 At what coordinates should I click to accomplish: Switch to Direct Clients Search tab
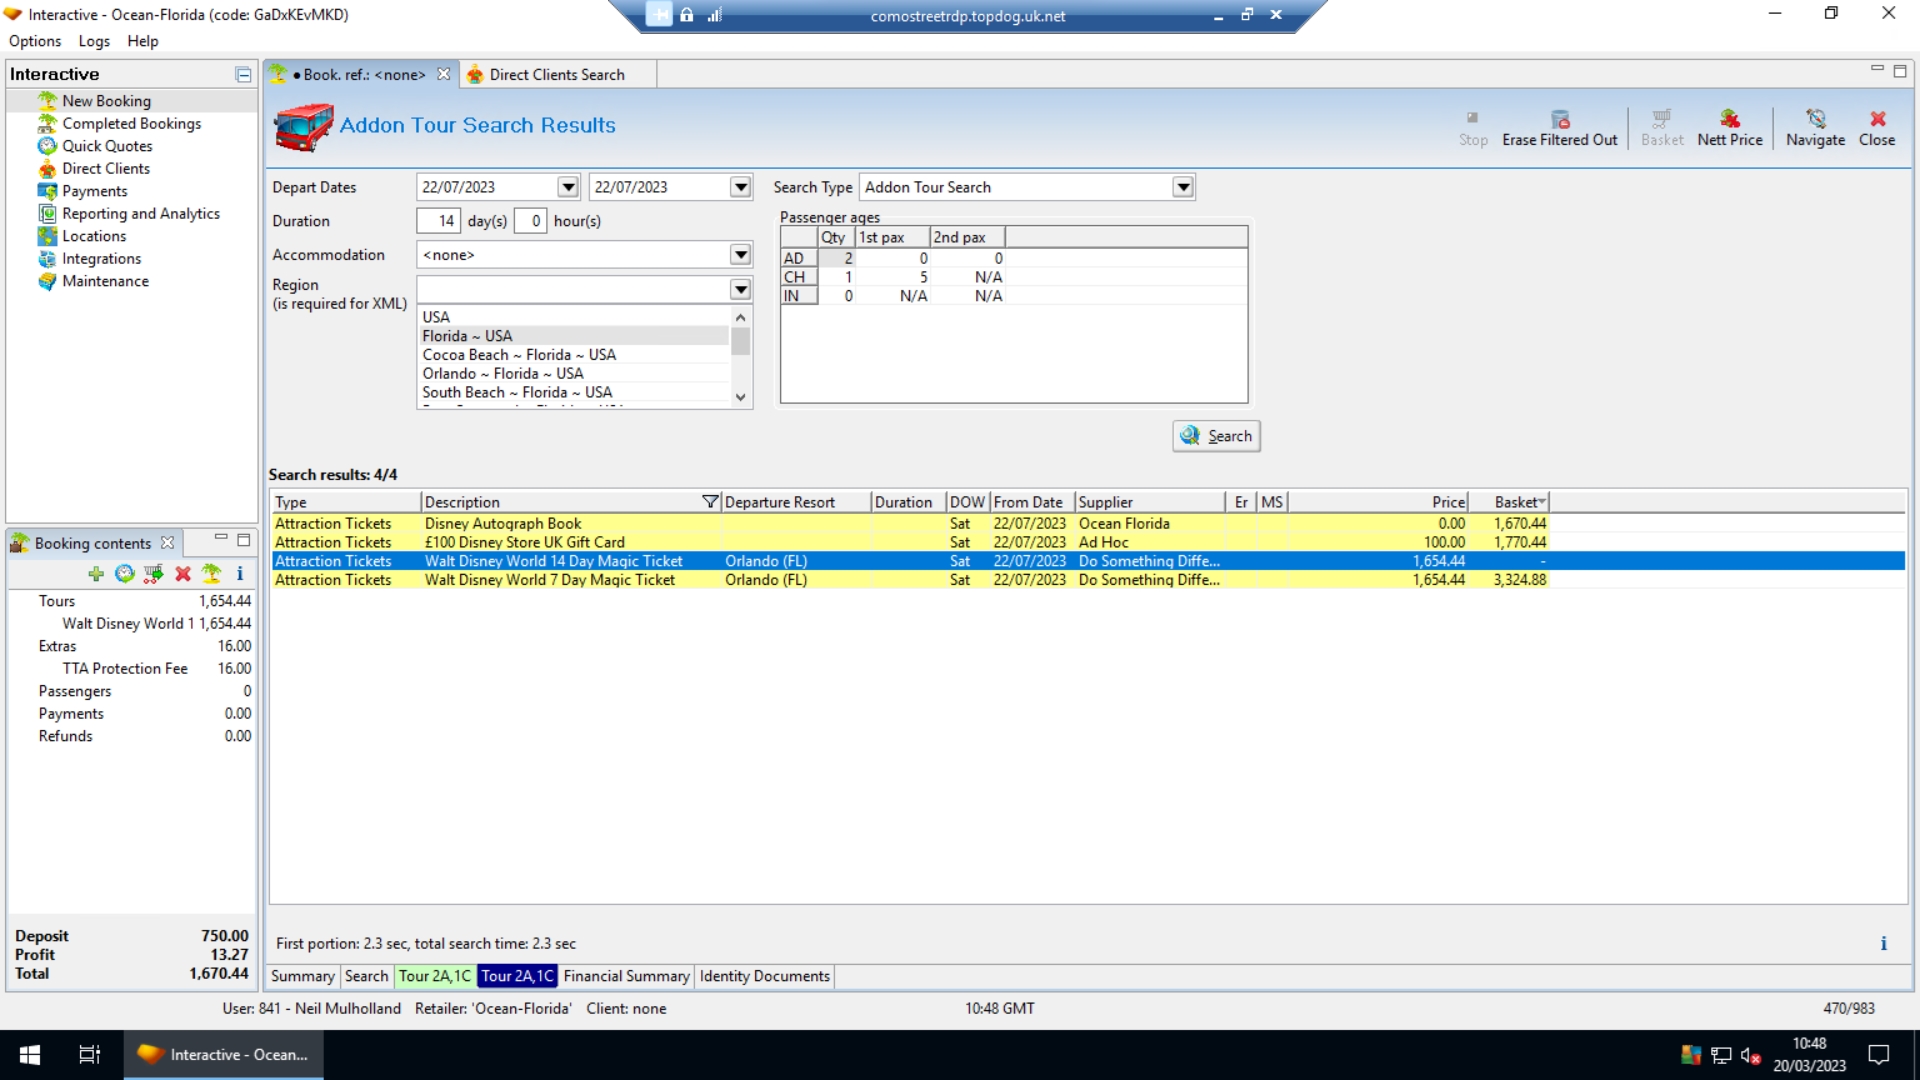tap(556, 75)
